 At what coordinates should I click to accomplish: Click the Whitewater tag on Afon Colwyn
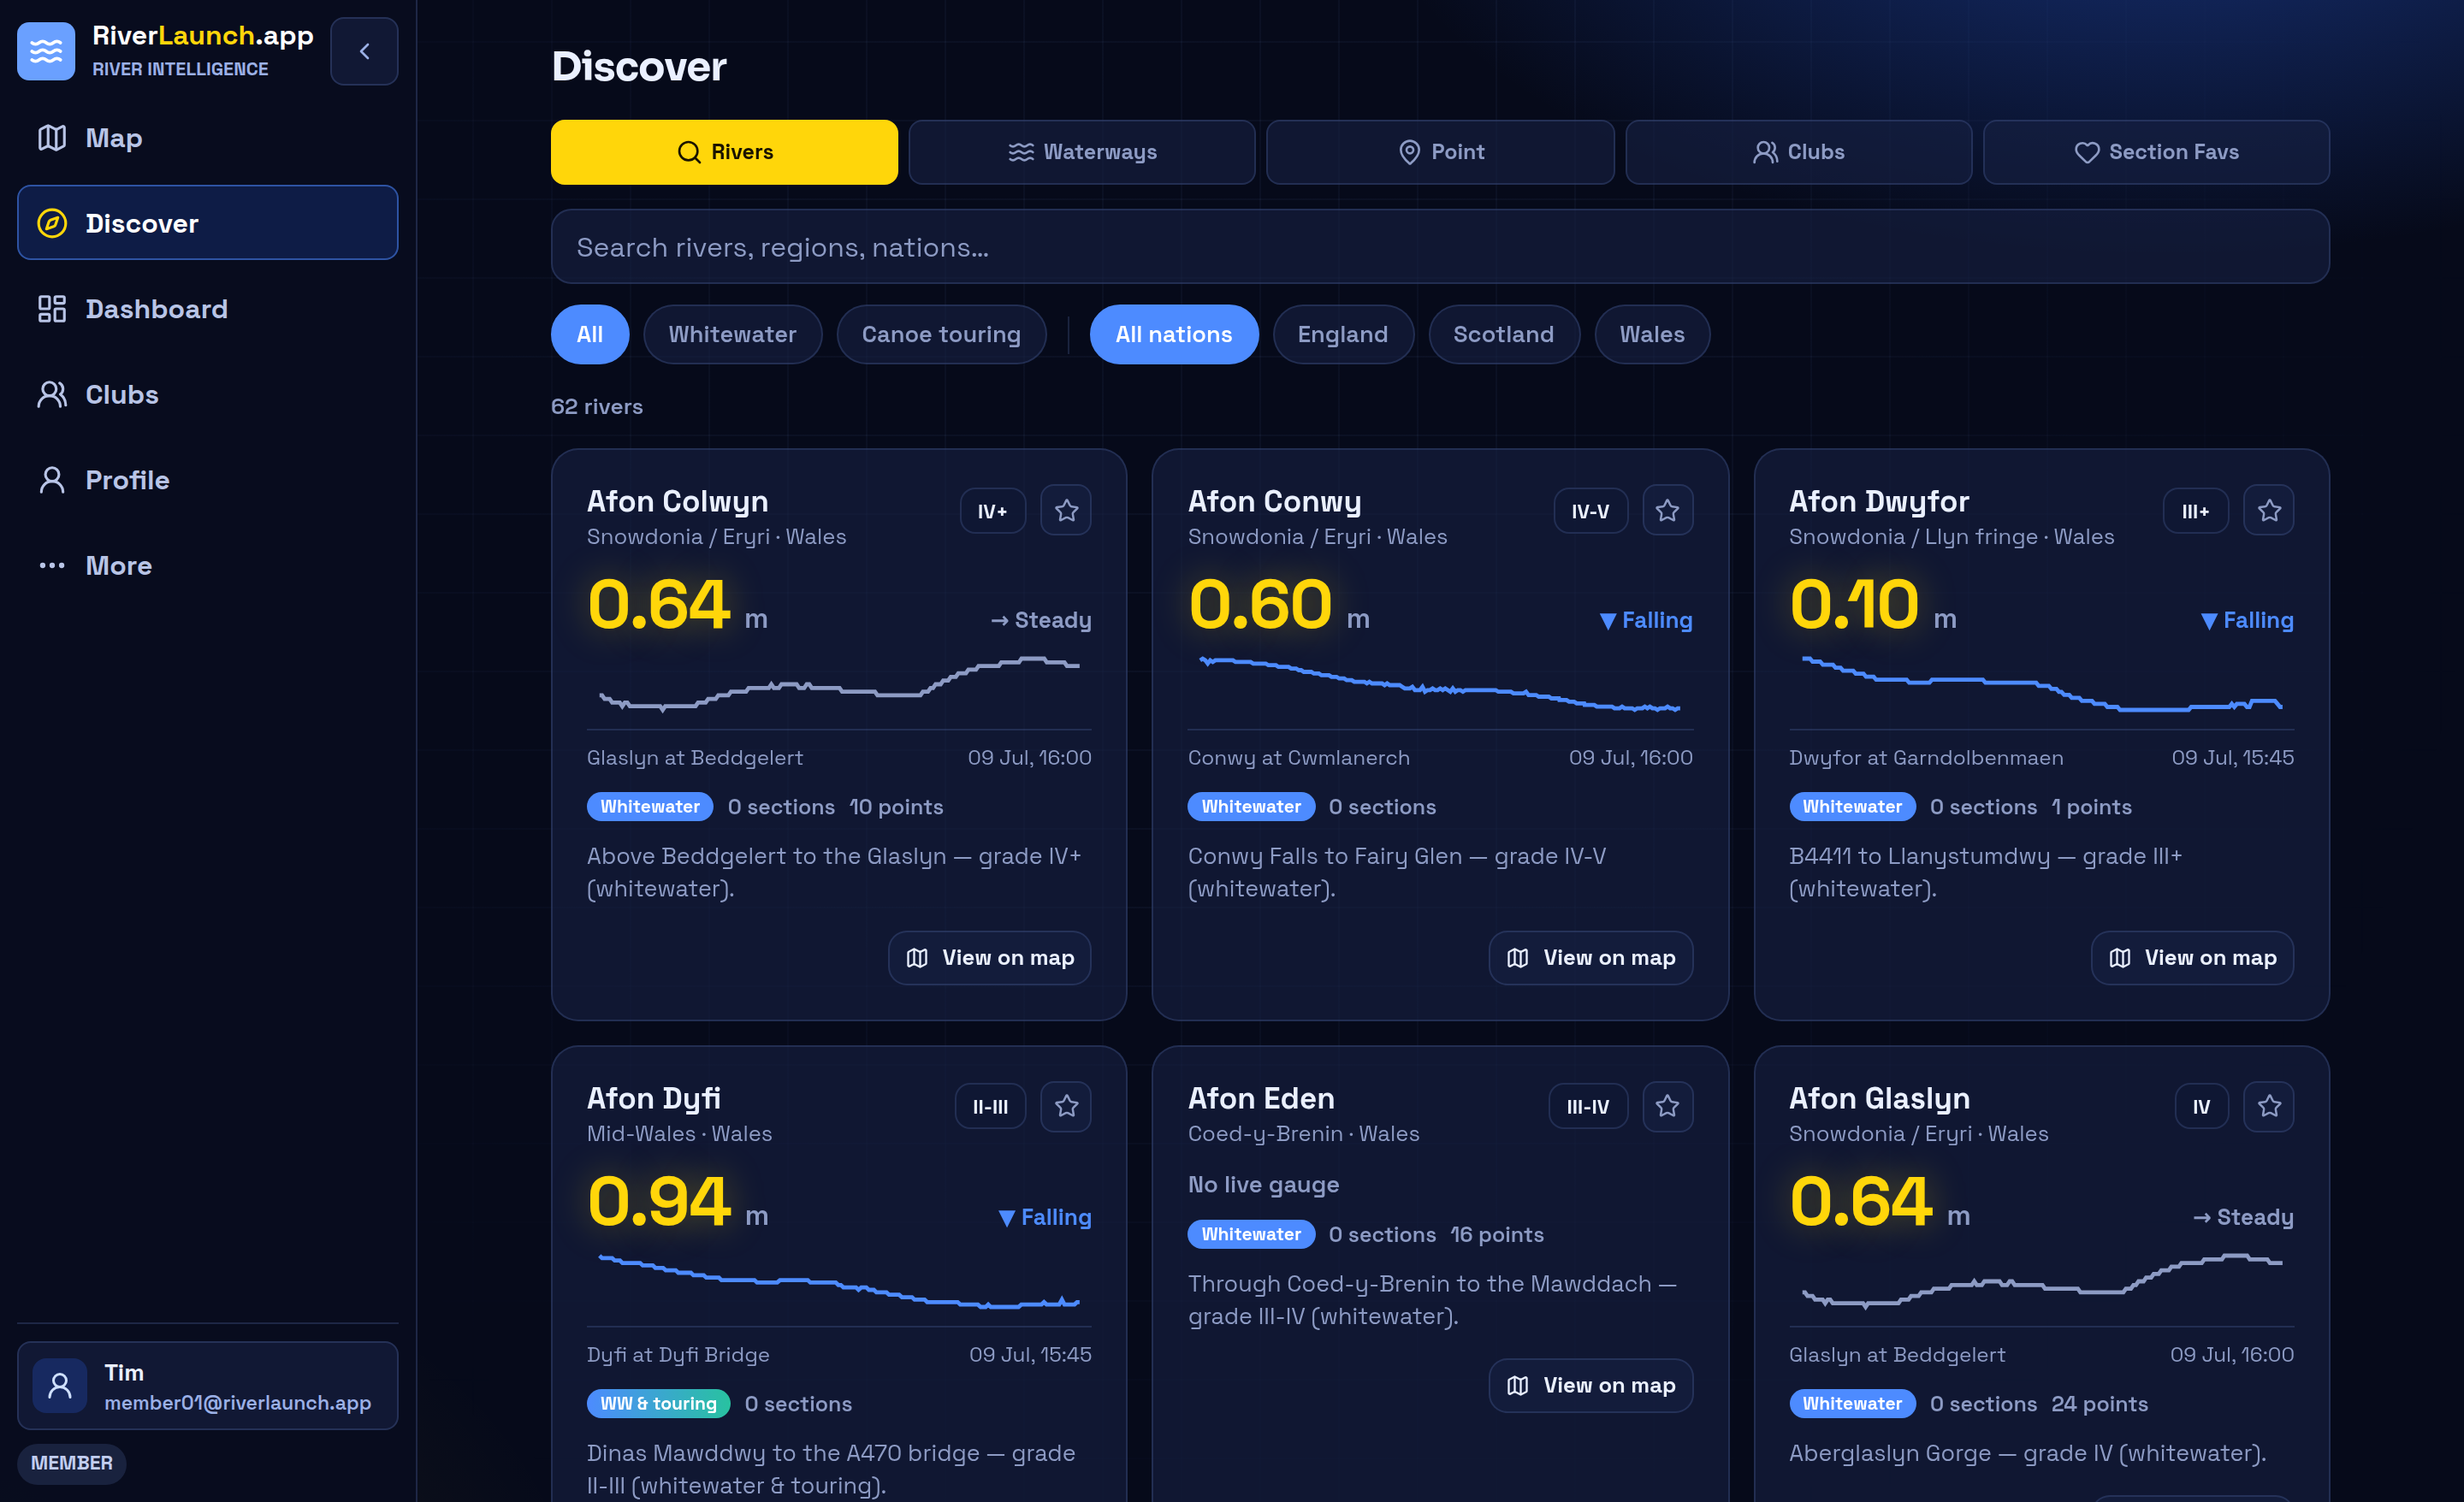coord(650,807)
